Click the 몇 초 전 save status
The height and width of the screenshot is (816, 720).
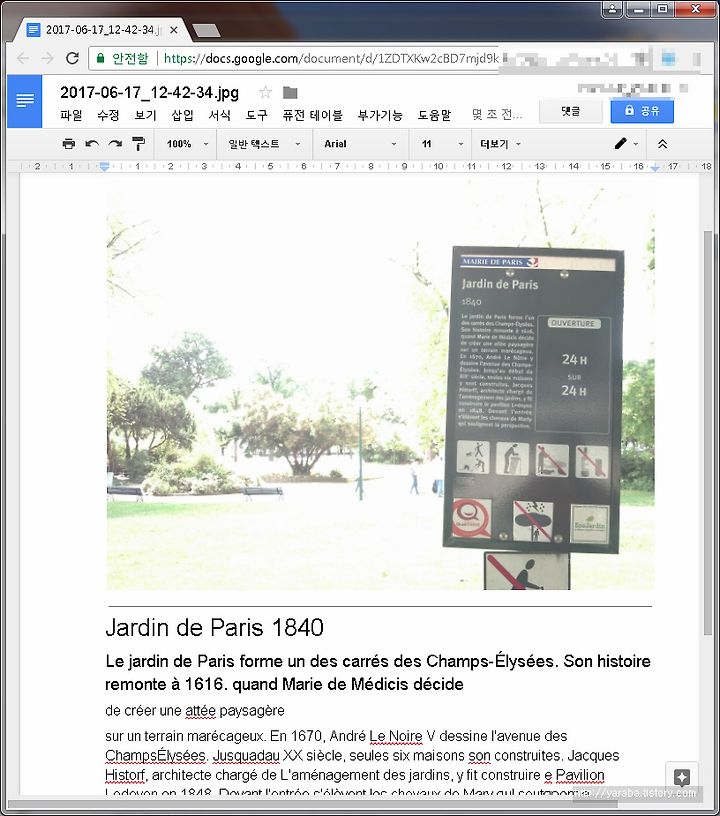pyautogui.click(x=497, y=114)
